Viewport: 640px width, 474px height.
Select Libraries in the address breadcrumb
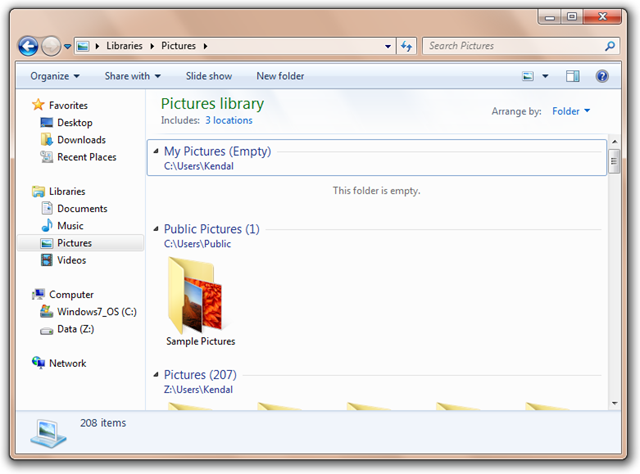click(124, 46)
